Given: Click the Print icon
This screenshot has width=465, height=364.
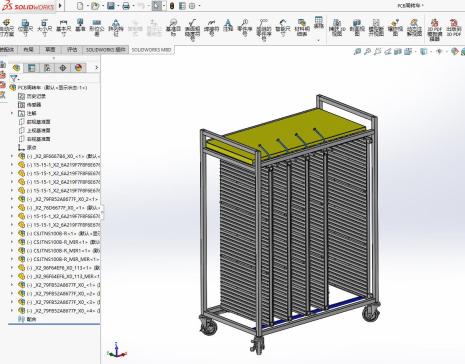Looking at the screenshot, I should pyautogui.click(x=126, y=6).
